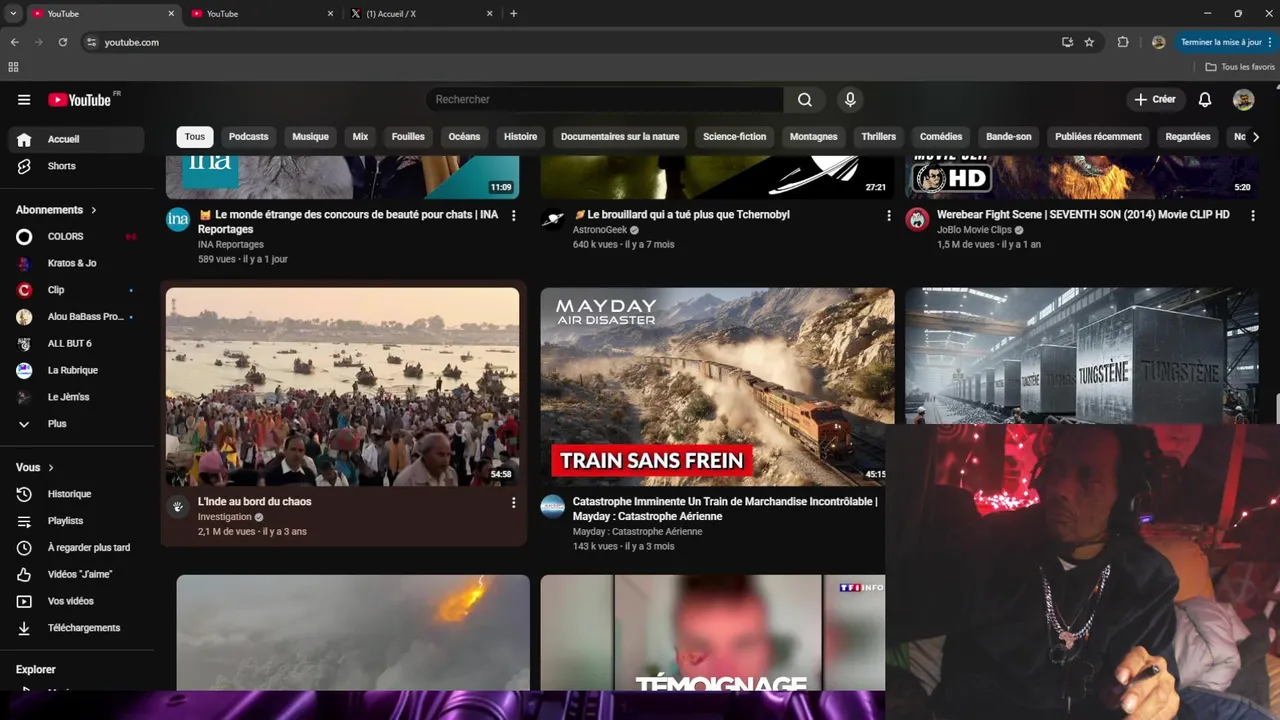Bookmark this page with star icon
1280x720 pixels.
(x=1089, y=42)
